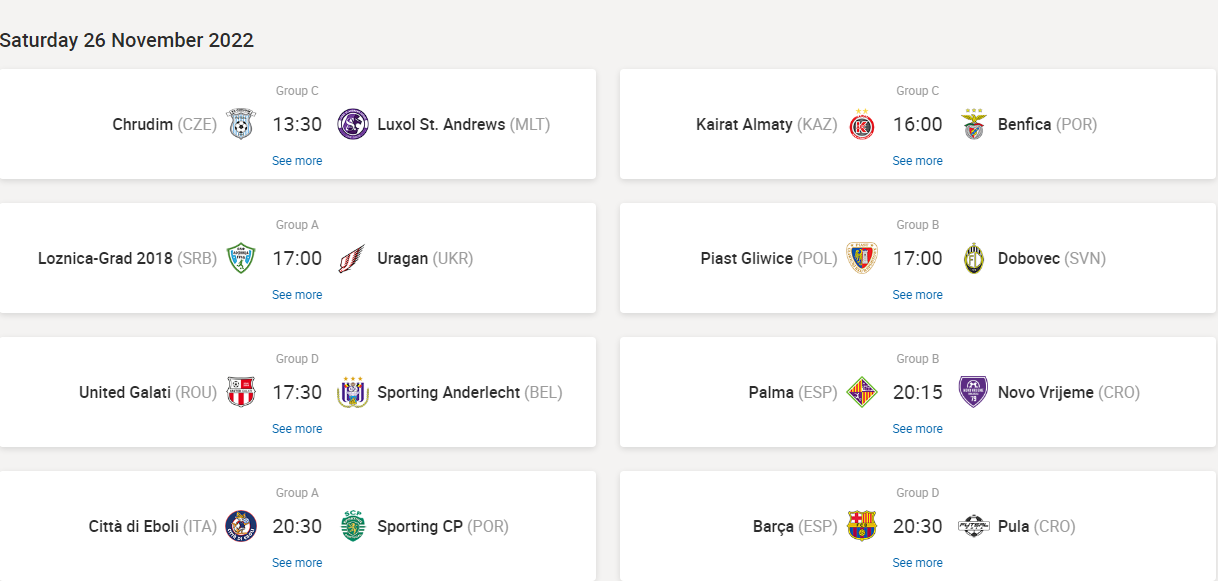Click the Piast Gliwice club crest
The height and width of the screenshot is (581, 1218).
[x=861, y=259]
